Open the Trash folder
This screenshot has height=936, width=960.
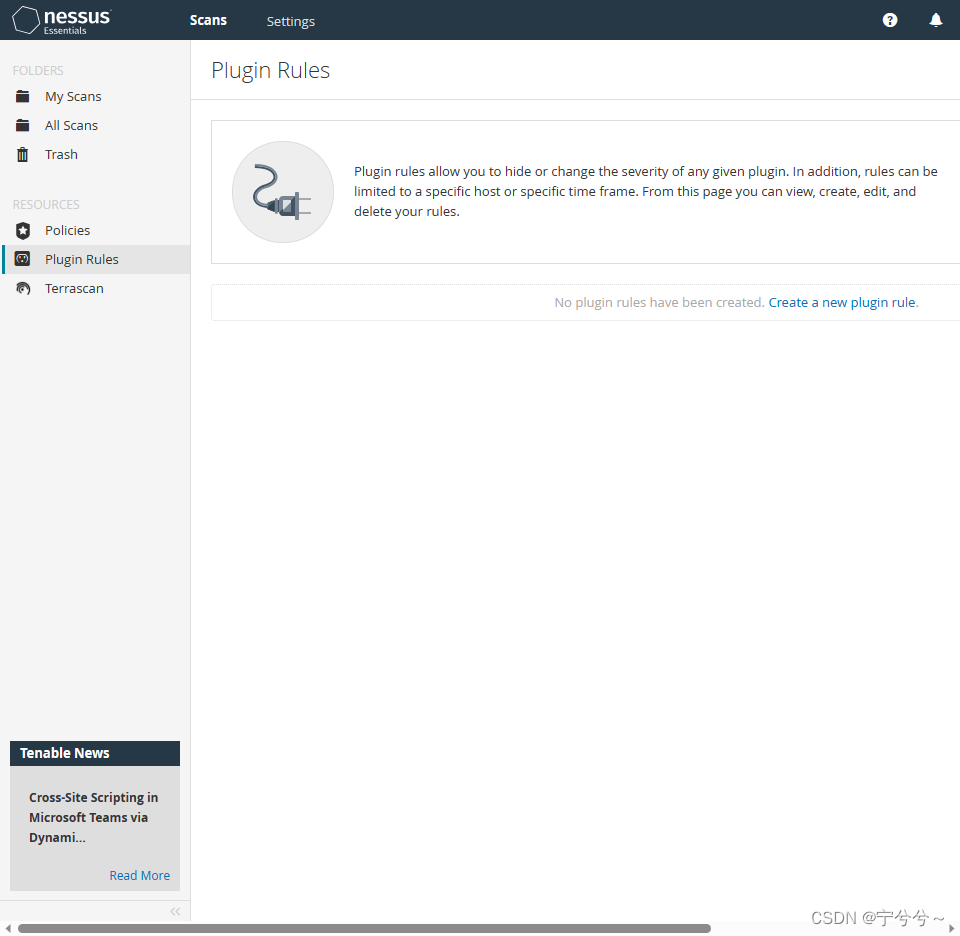tap(61, 154)
